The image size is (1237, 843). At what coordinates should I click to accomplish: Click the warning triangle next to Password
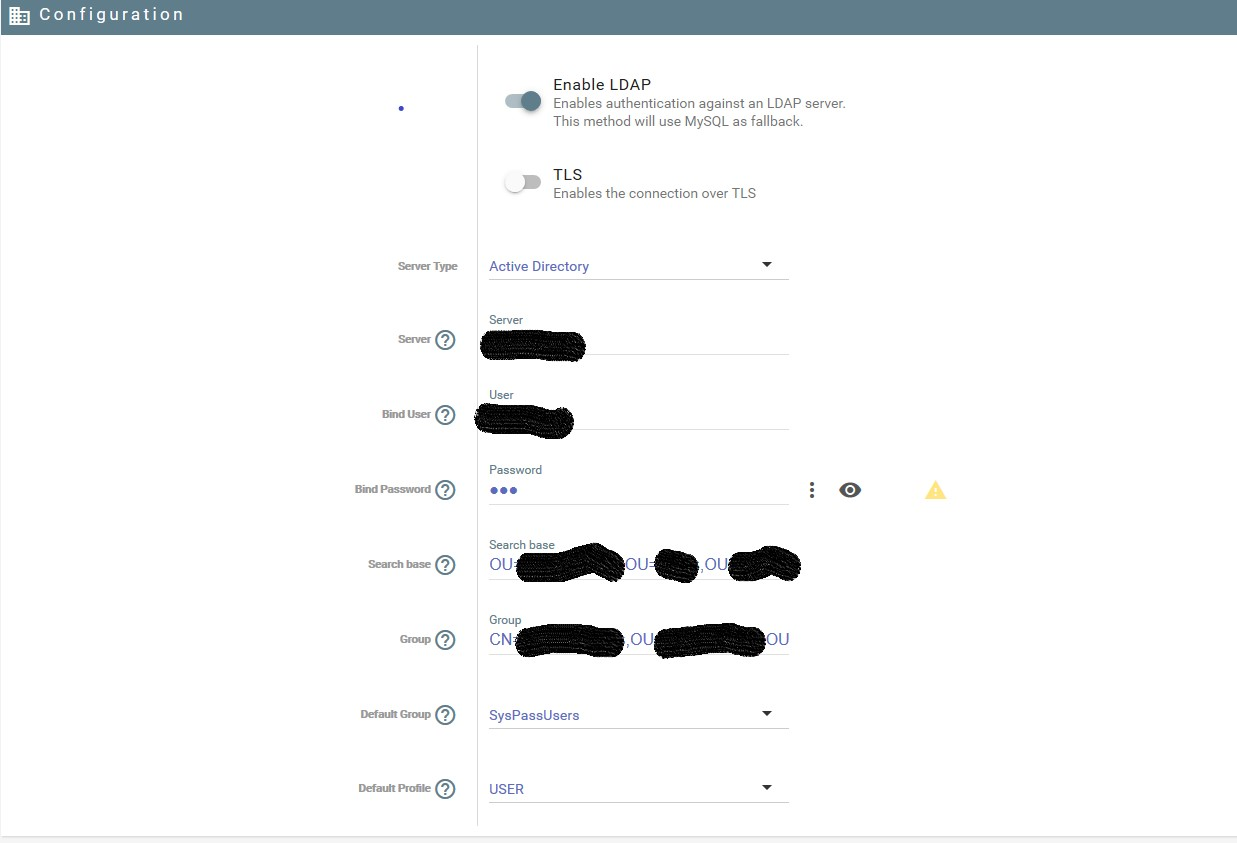pyautogui.click(x=934, y=489)
